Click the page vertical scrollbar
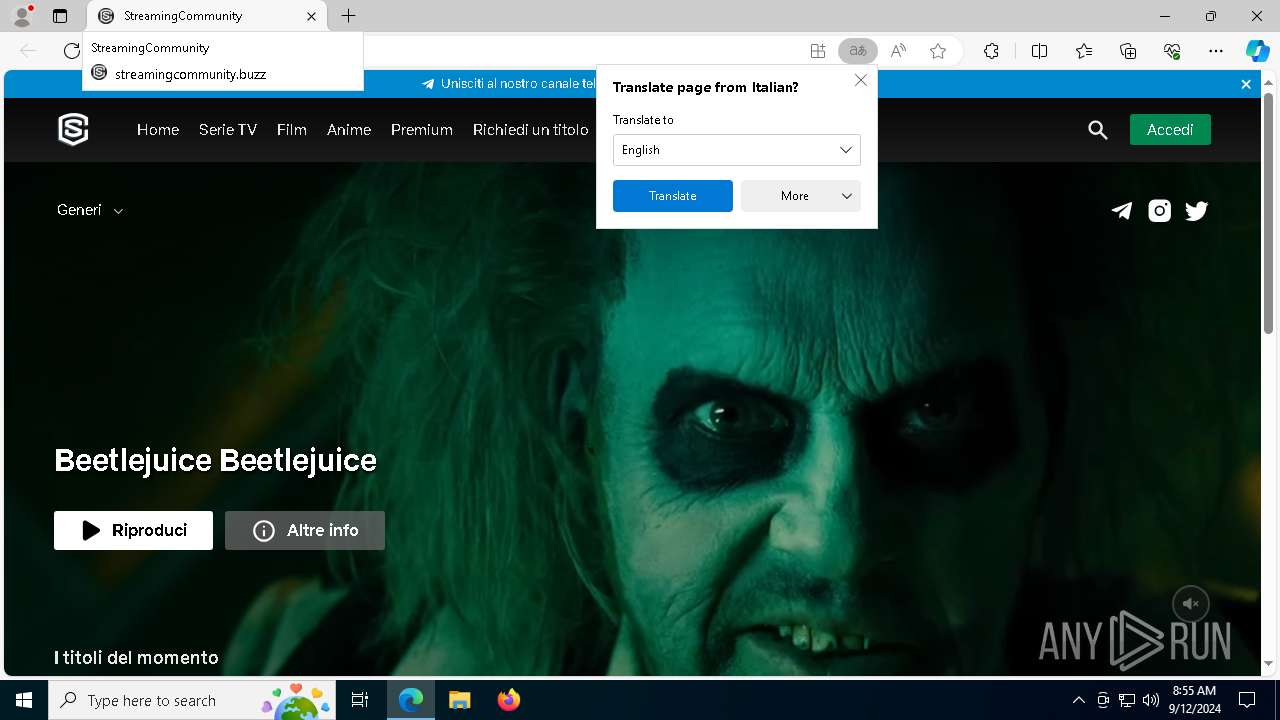Viewport: 1280px width, 720px height. [x=1269, y=213]
